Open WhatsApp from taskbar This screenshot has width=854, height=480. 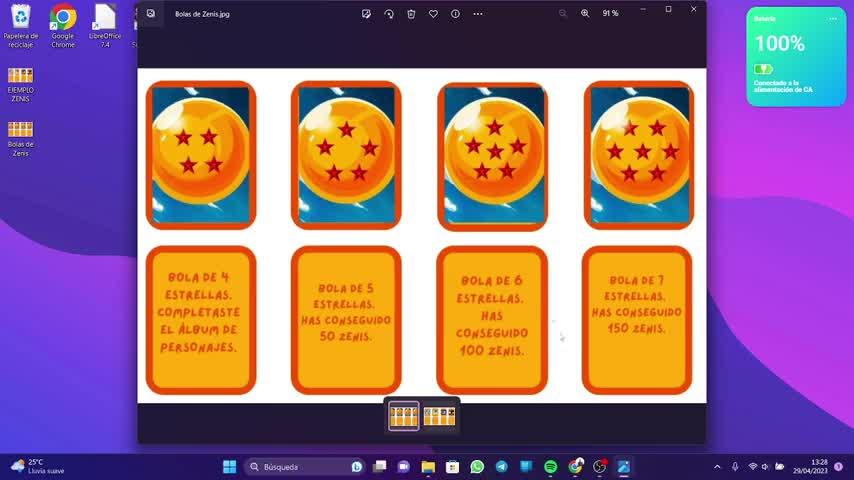pos(477,467)
